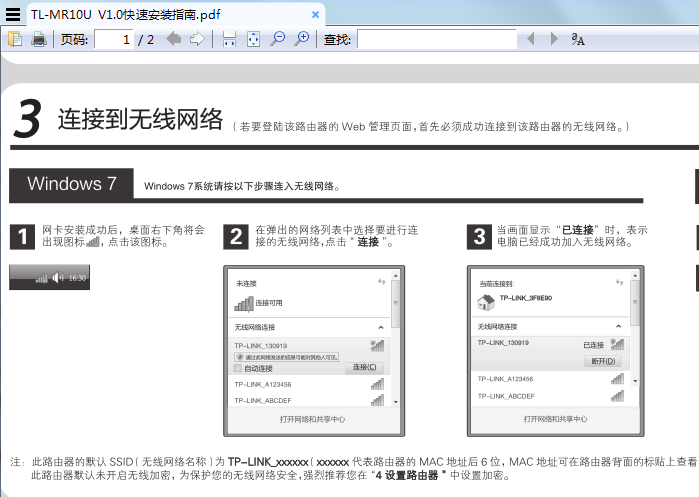This screenshot has height=497, width=699.
Task: Find next match arrow
Action: tap(554, 39)
